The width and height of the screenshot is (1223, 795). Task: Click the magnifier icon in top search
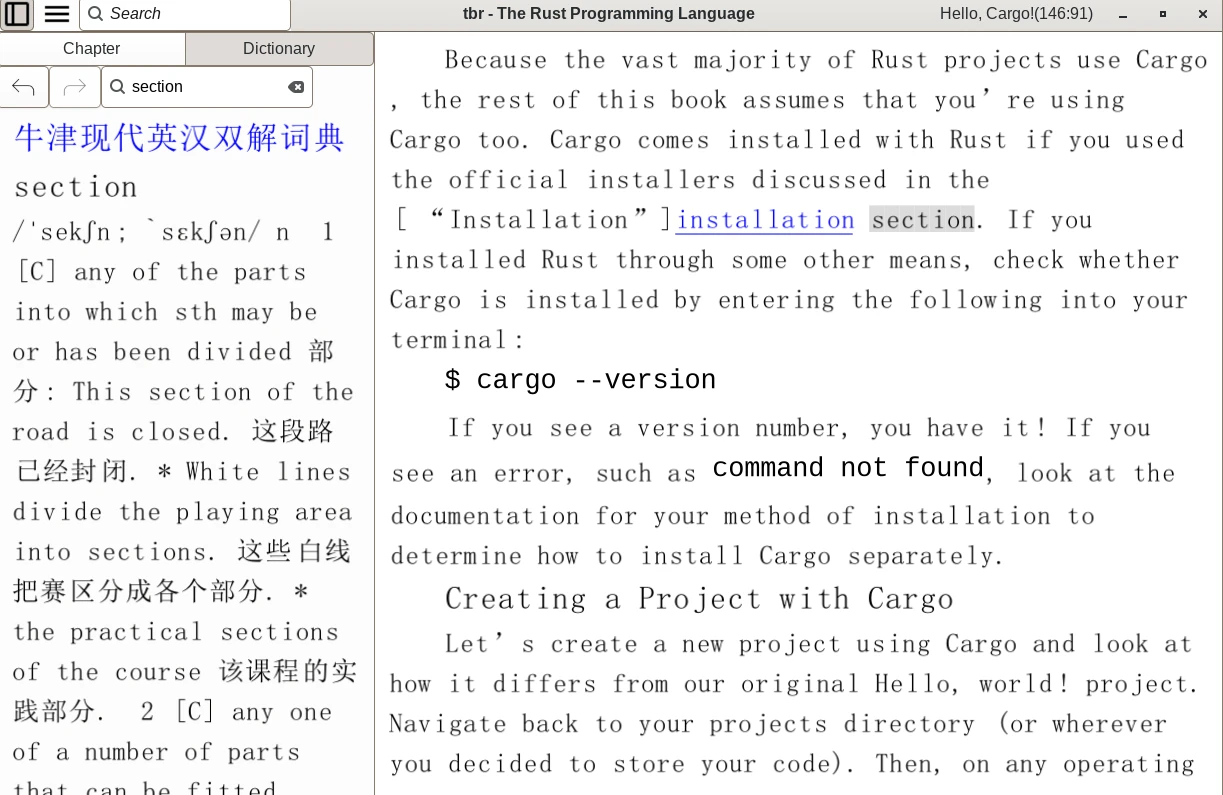(x=95, y=14)
